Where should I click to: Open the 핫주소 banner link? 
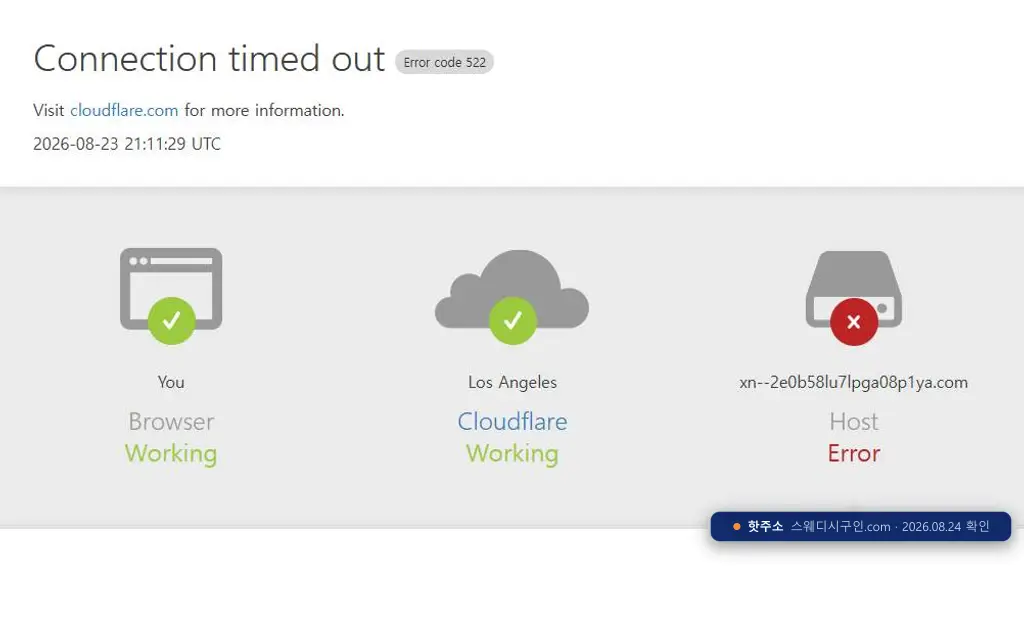click(861, 526)
